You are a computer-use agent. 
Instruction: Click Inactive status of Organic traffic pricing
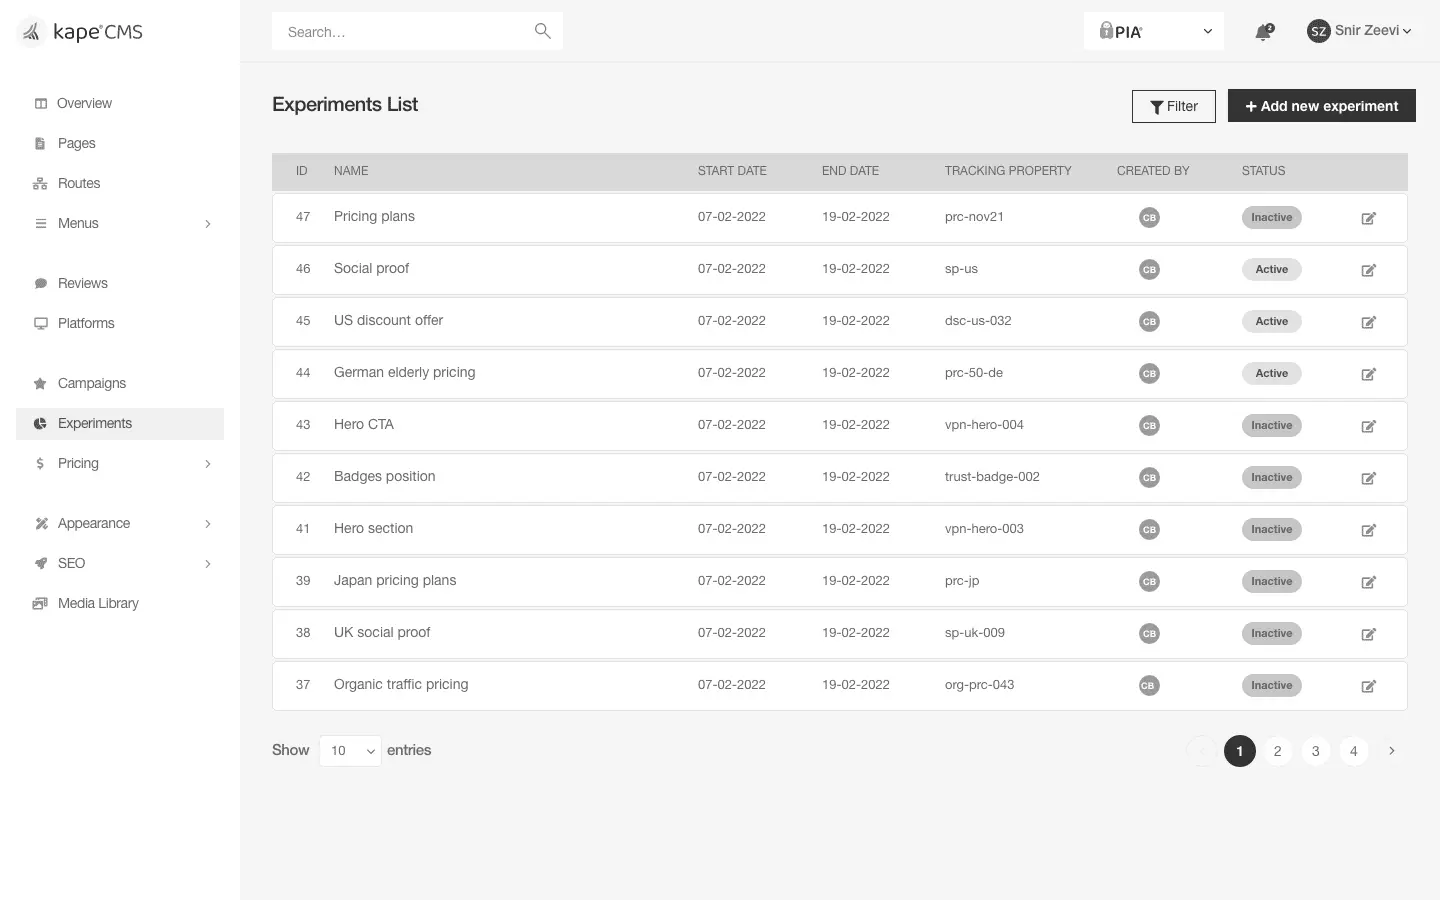[x=1271, y=685]
